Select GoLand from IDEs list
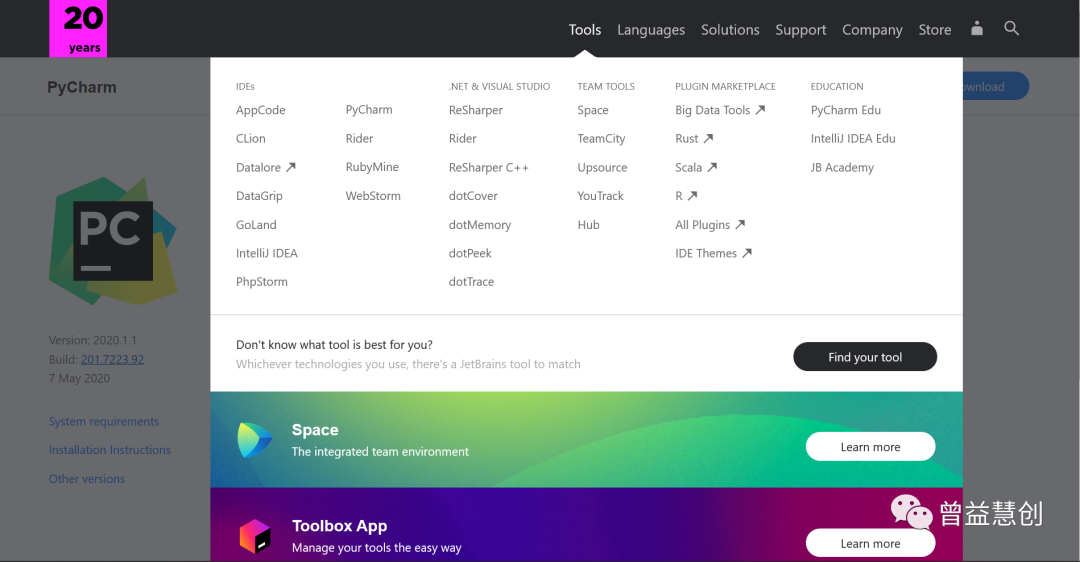1080x562 pixels. click(x=256, y=225)
